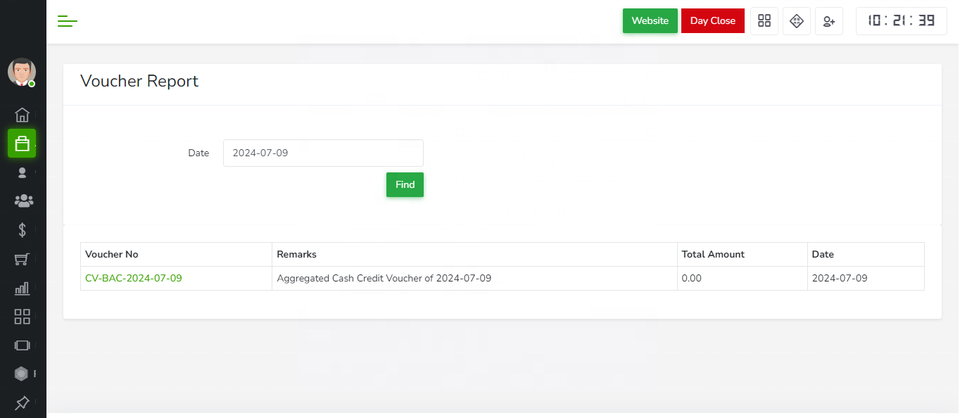Go to the home sidebar icon

coord(22,114)
